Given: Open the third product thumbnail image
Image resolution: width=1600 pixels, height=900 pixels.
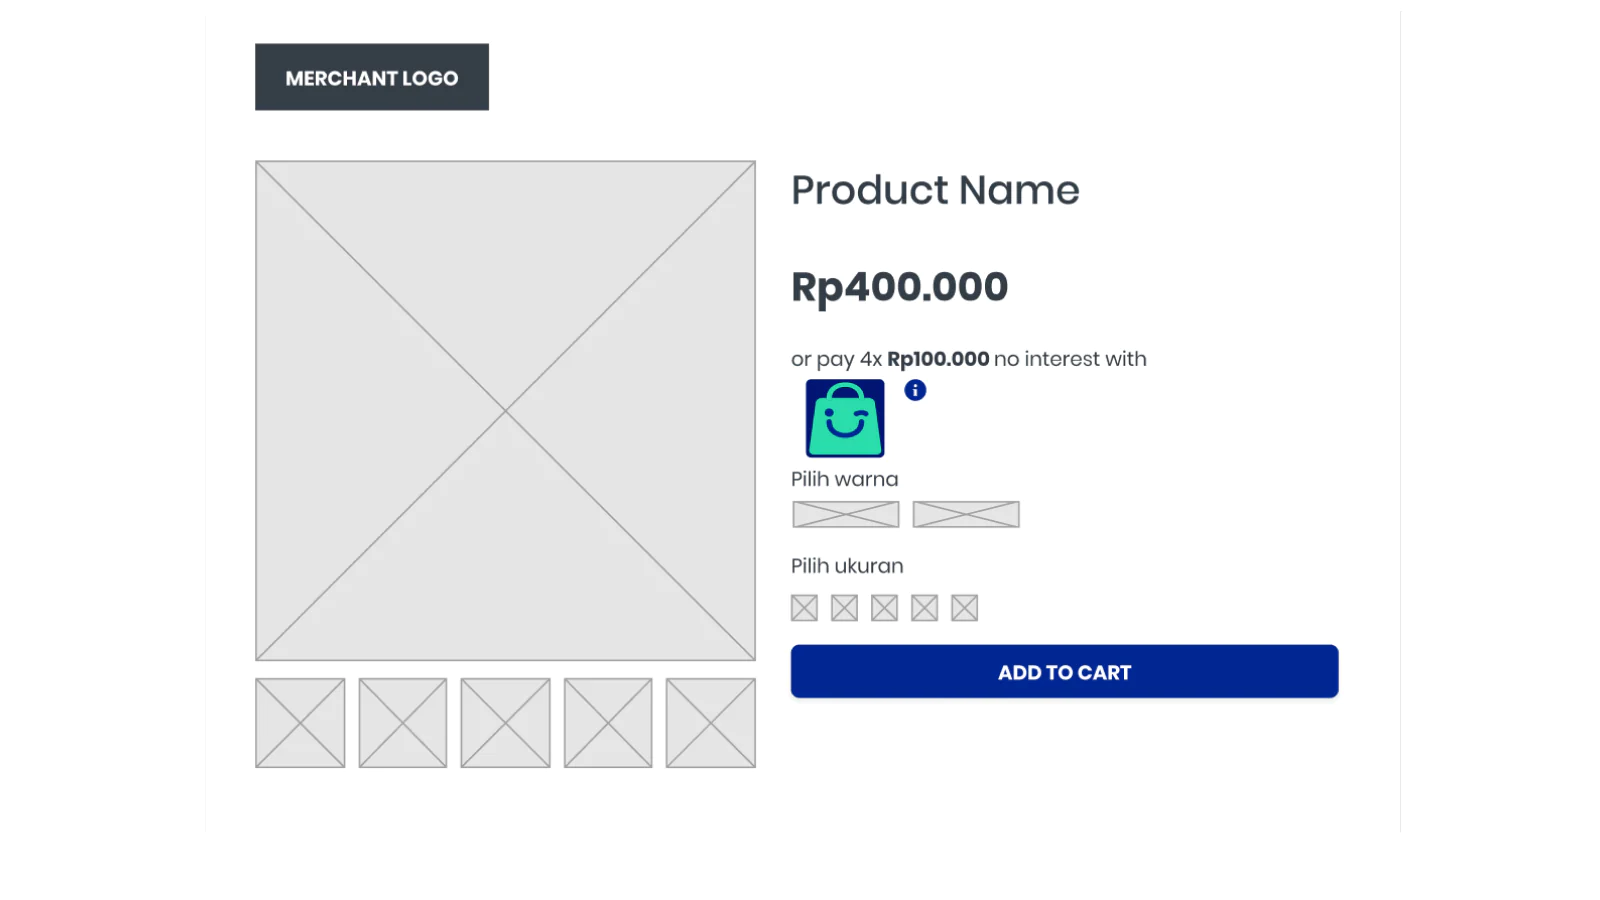Looking at the screenshot, I should click(505, 723).
